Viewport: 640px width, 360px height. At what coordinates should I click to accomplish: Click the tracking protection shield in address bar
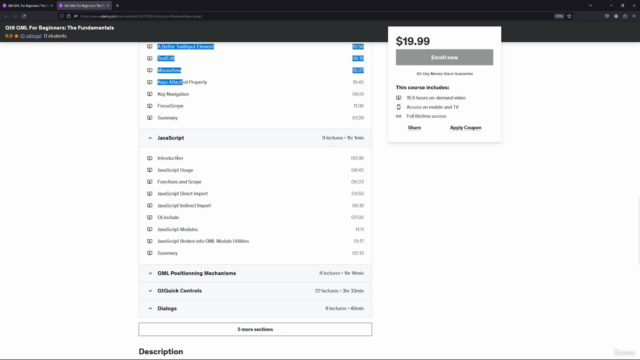pos(62,16)
